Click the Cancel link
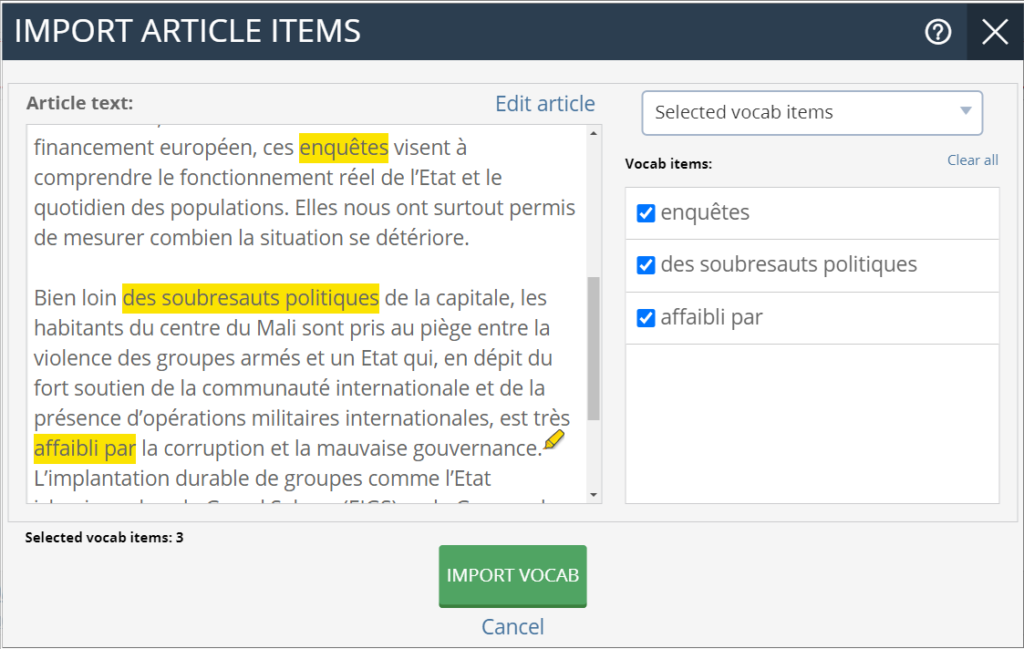Image resolution: width=1024 pixels, height=649 pixels. tap(512, 627)
